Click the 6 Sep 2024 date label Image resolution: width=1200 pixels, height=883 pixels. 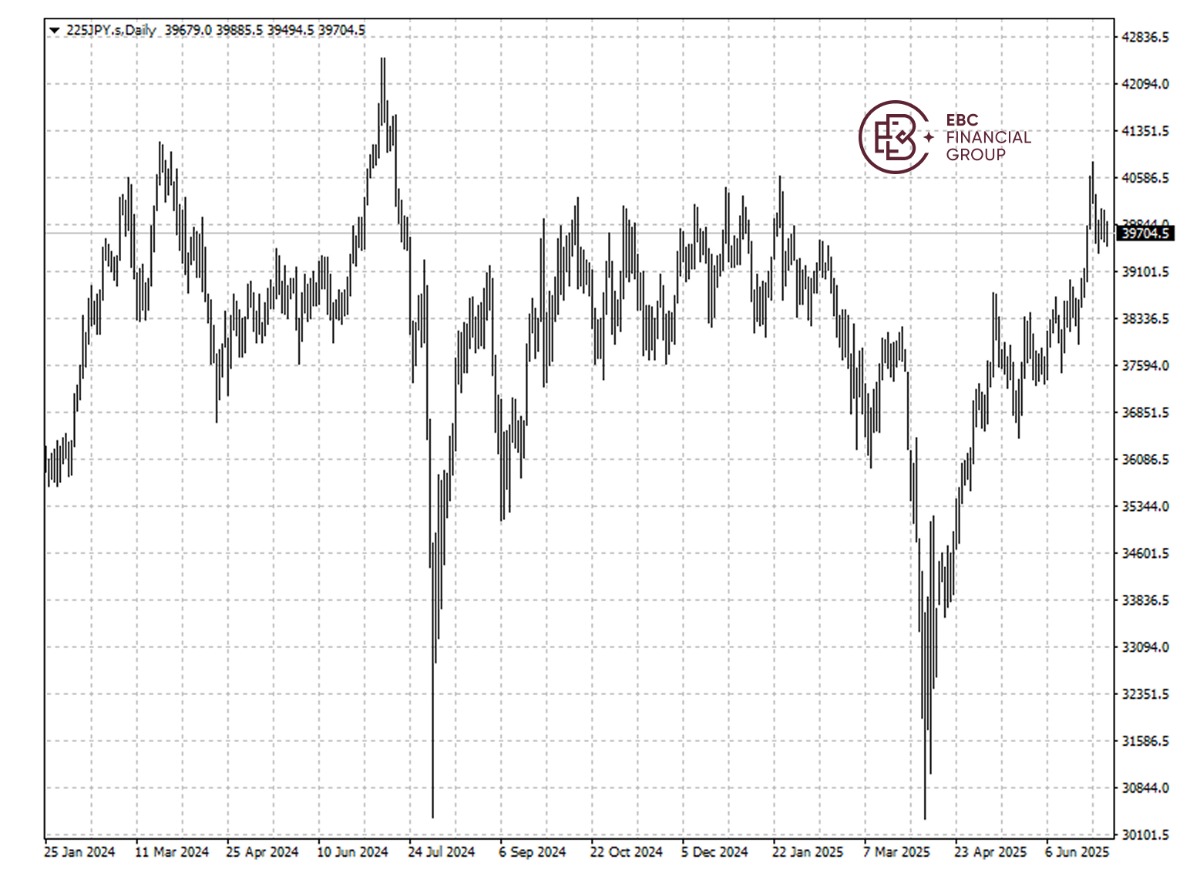point(533,853)
